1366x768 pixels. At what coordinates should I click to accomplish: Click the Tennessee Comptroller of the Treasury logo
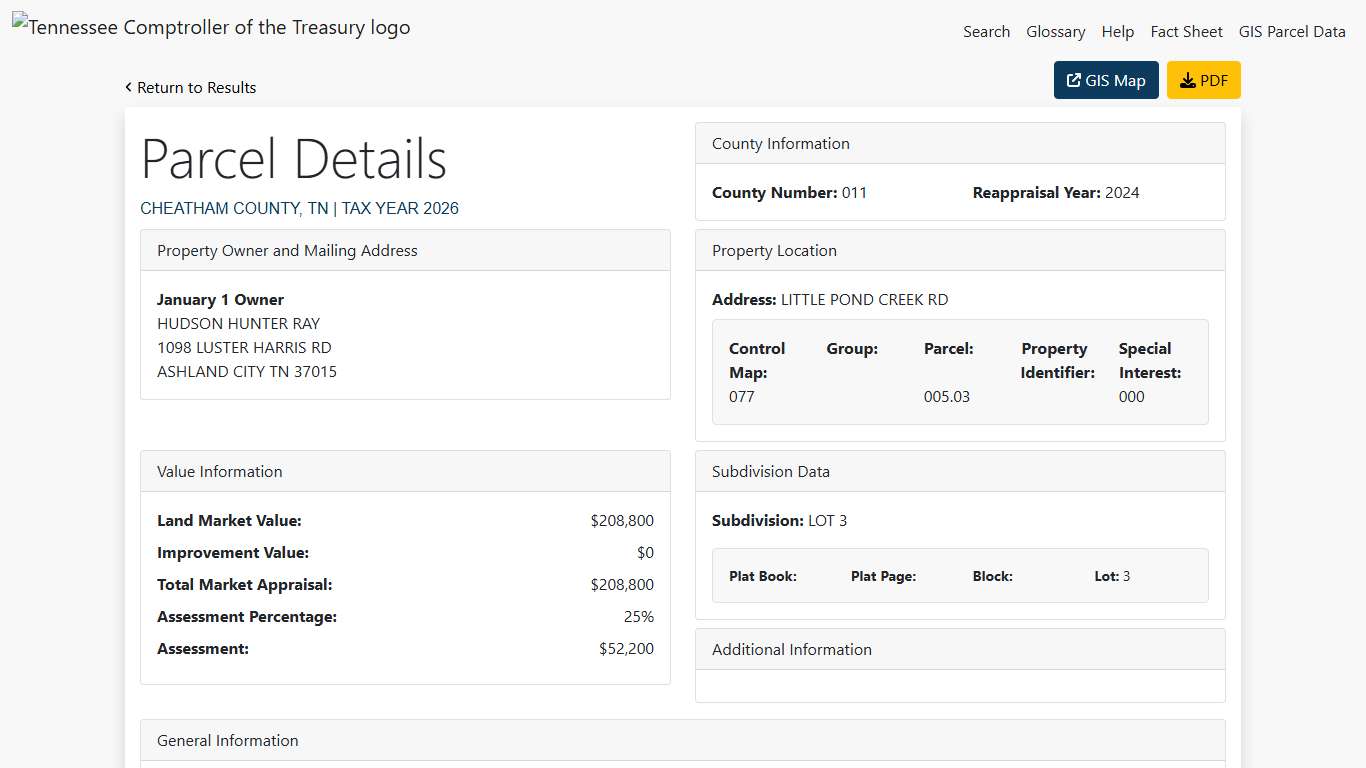pos(210,27)
